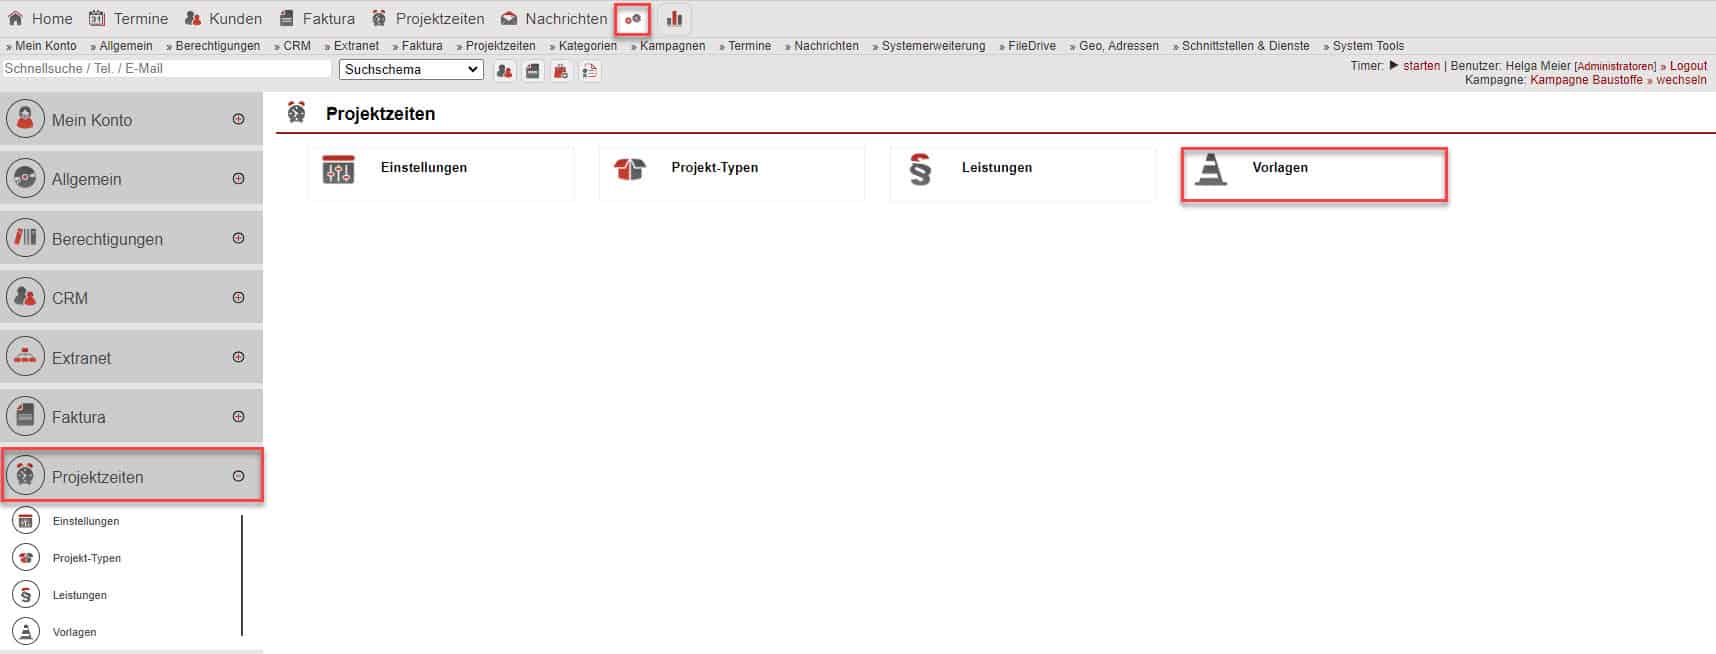Open the Kunden menu in top bar
1716x654 pixels.
tap(224, 19)
